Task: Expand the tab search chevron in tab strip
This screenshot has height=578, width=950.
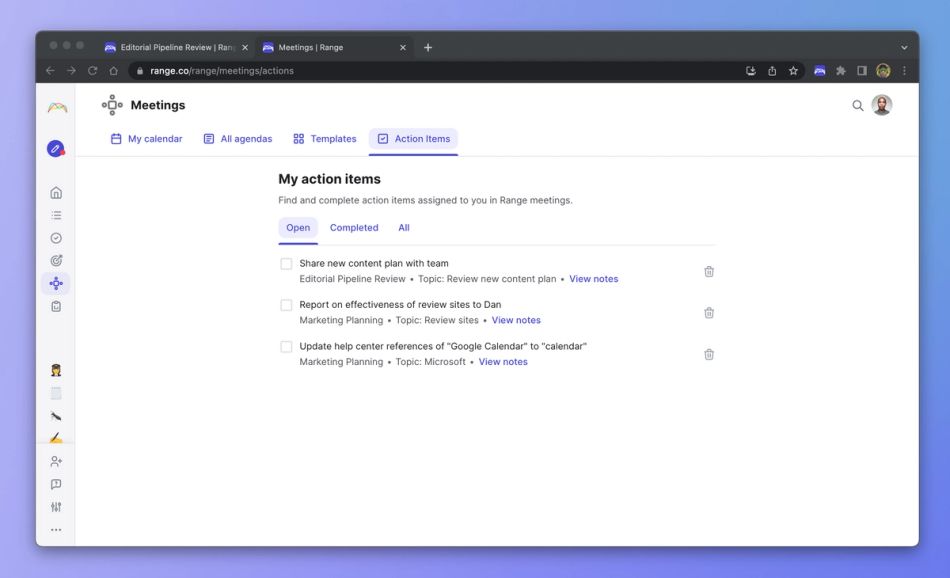Action: click(904, 47)
